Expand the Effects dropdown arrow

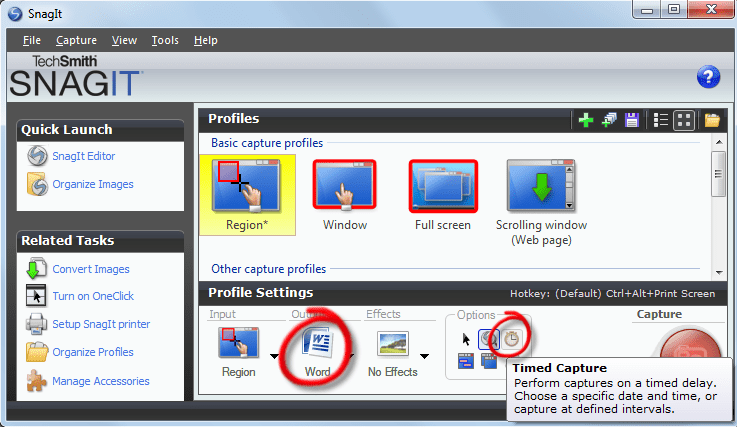(424, 356)
